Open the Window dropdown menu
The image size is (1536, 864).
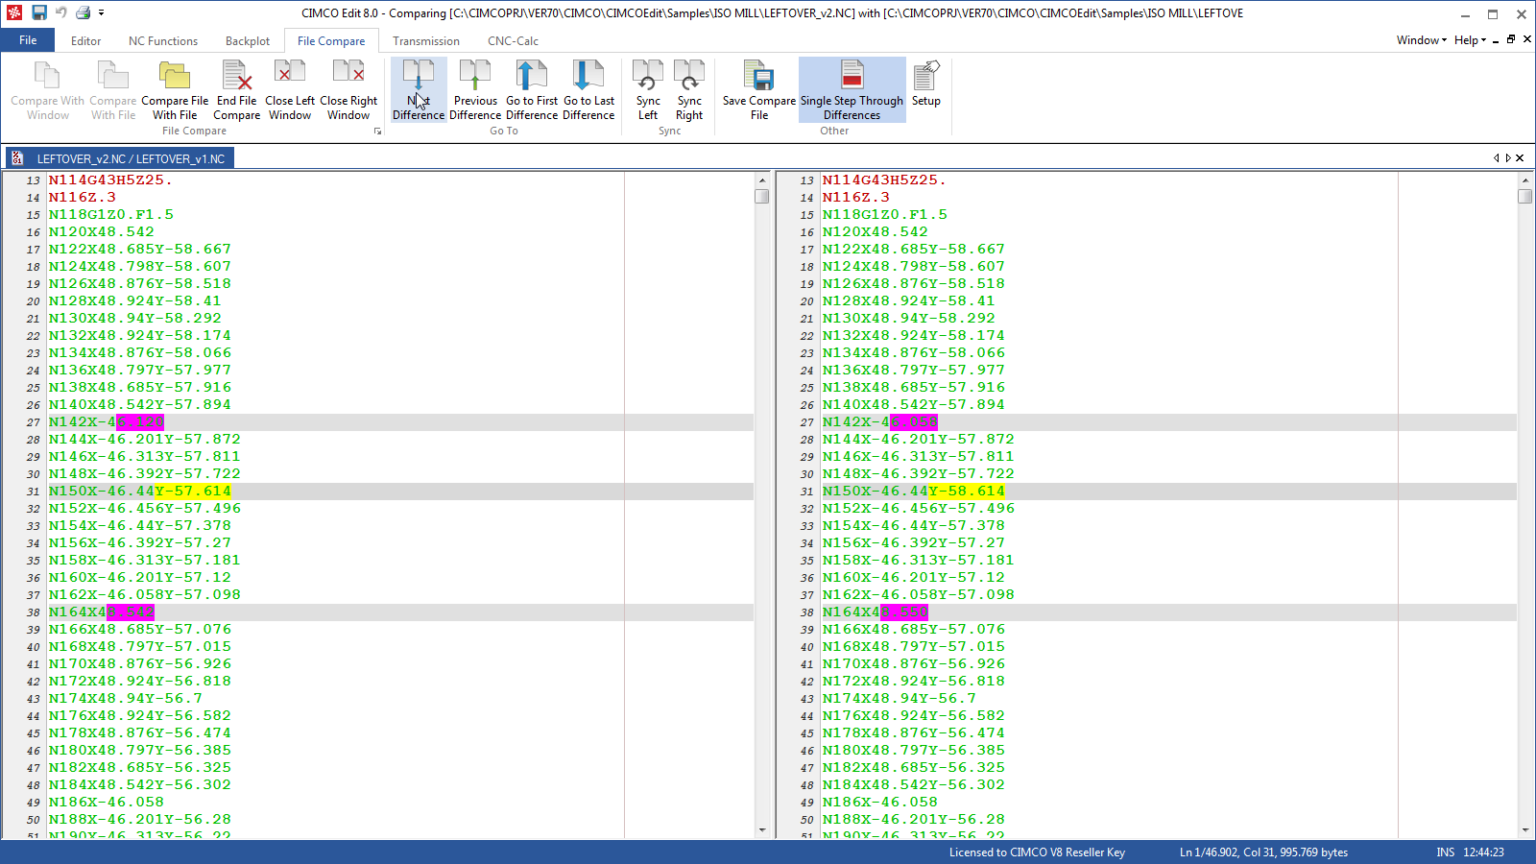pyautogui.click(x=1419, y=40)
